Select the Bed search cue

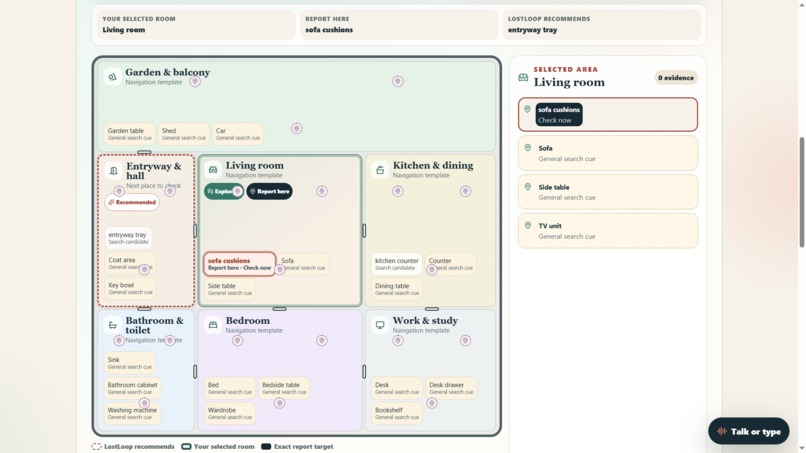230,388
